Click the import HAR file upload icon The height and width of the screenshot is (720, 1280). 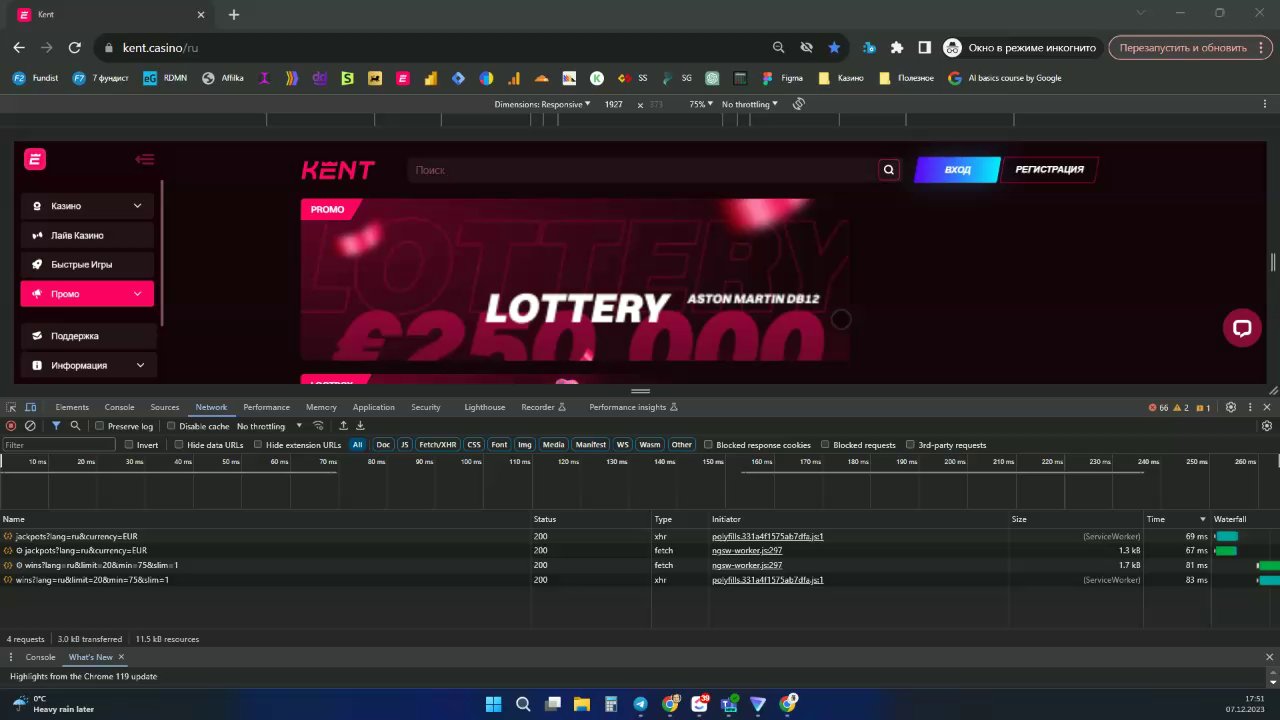pyautogui.click(x=343, y=426)
